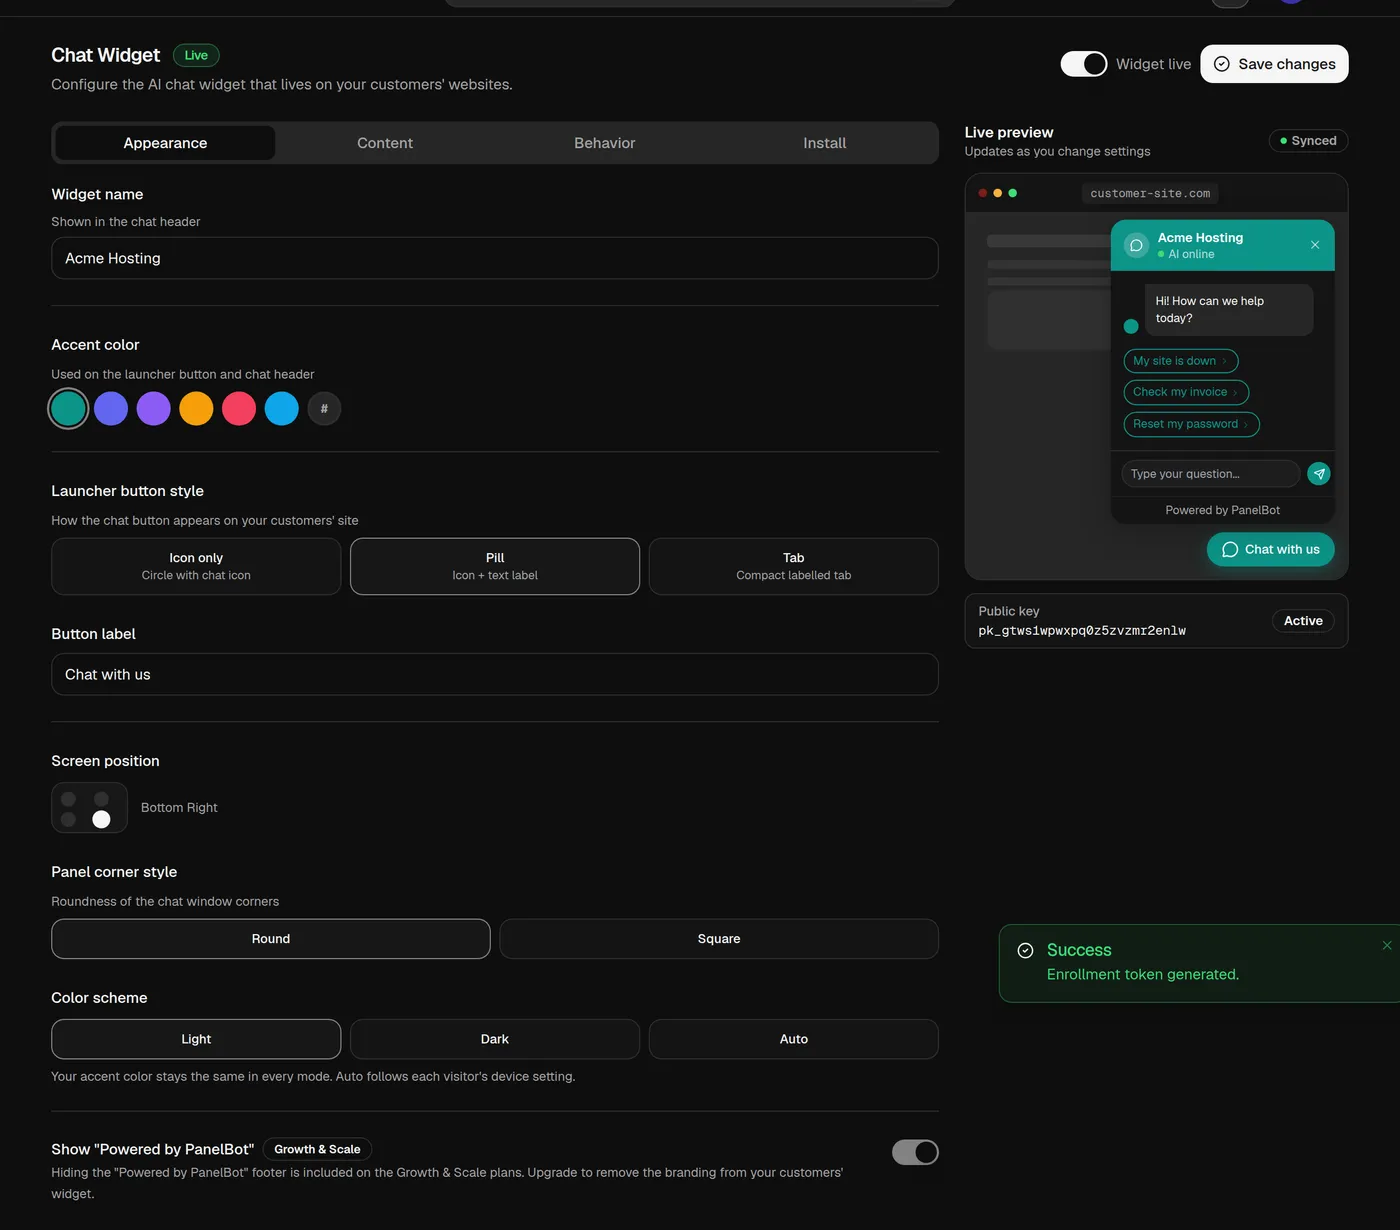Select the Dark color scheme
This screenshot has width=1400, height=1230.
[x=495, y=1039]
